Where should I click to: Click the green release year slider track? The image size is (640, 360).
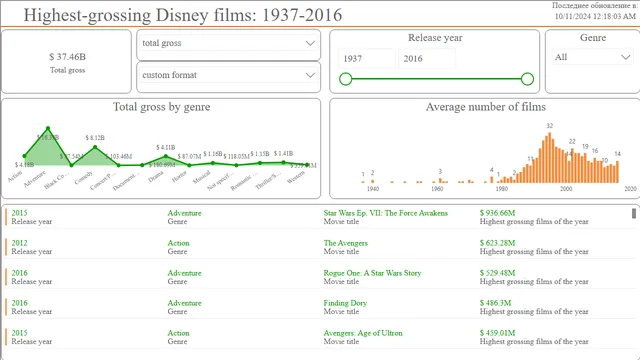coord(436,79)
